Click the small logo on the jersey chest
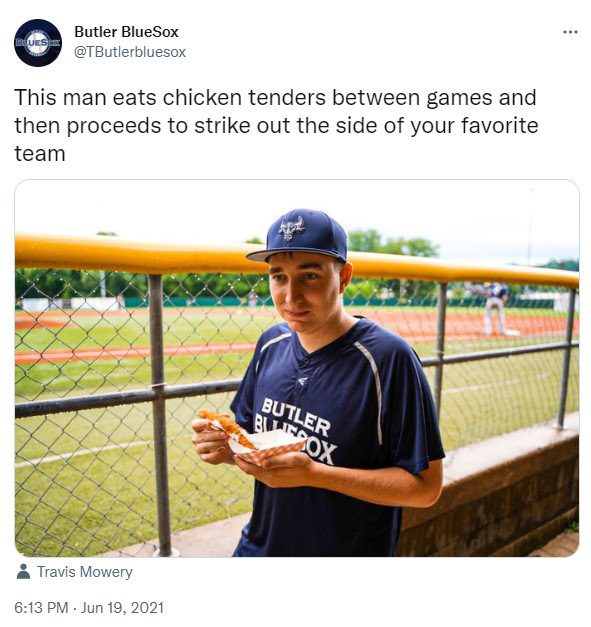The width and height of the screenshot is (591, 627). [x=303, y=381]
